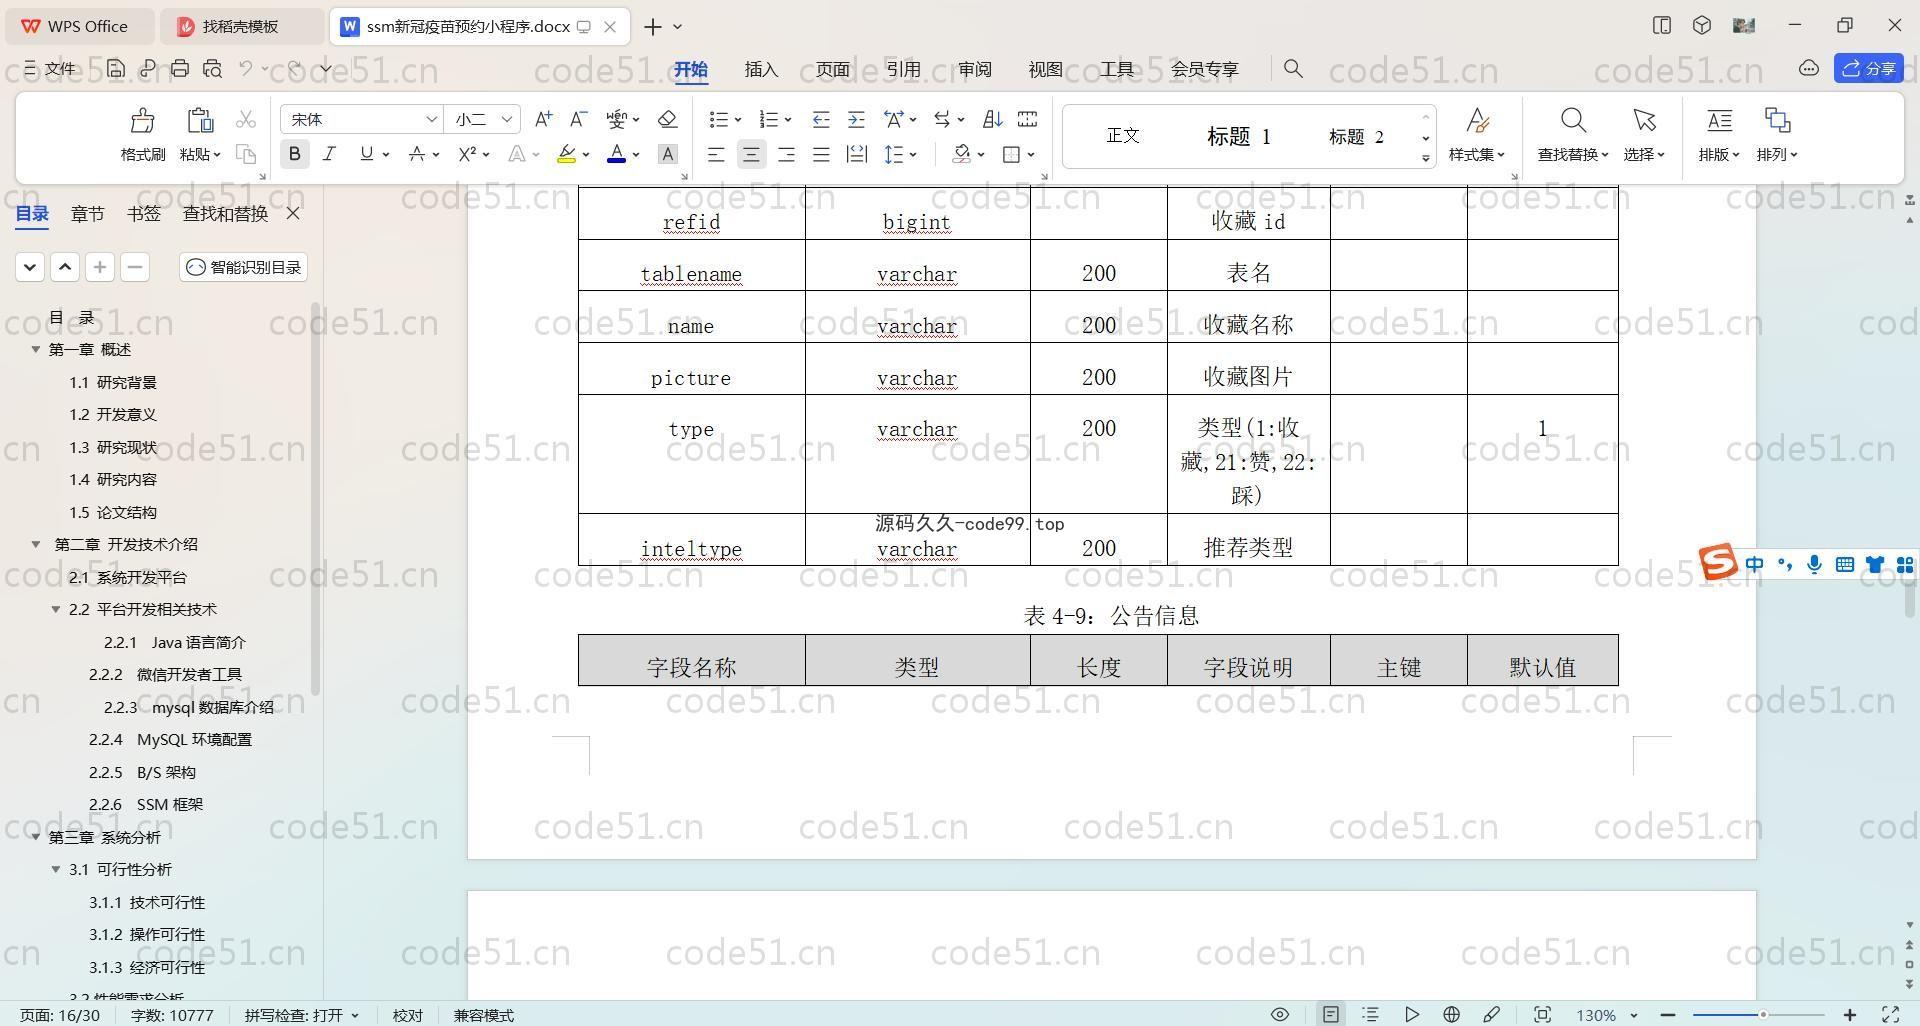
Task: Click the zoom slider handle
Action: 1763,1015
